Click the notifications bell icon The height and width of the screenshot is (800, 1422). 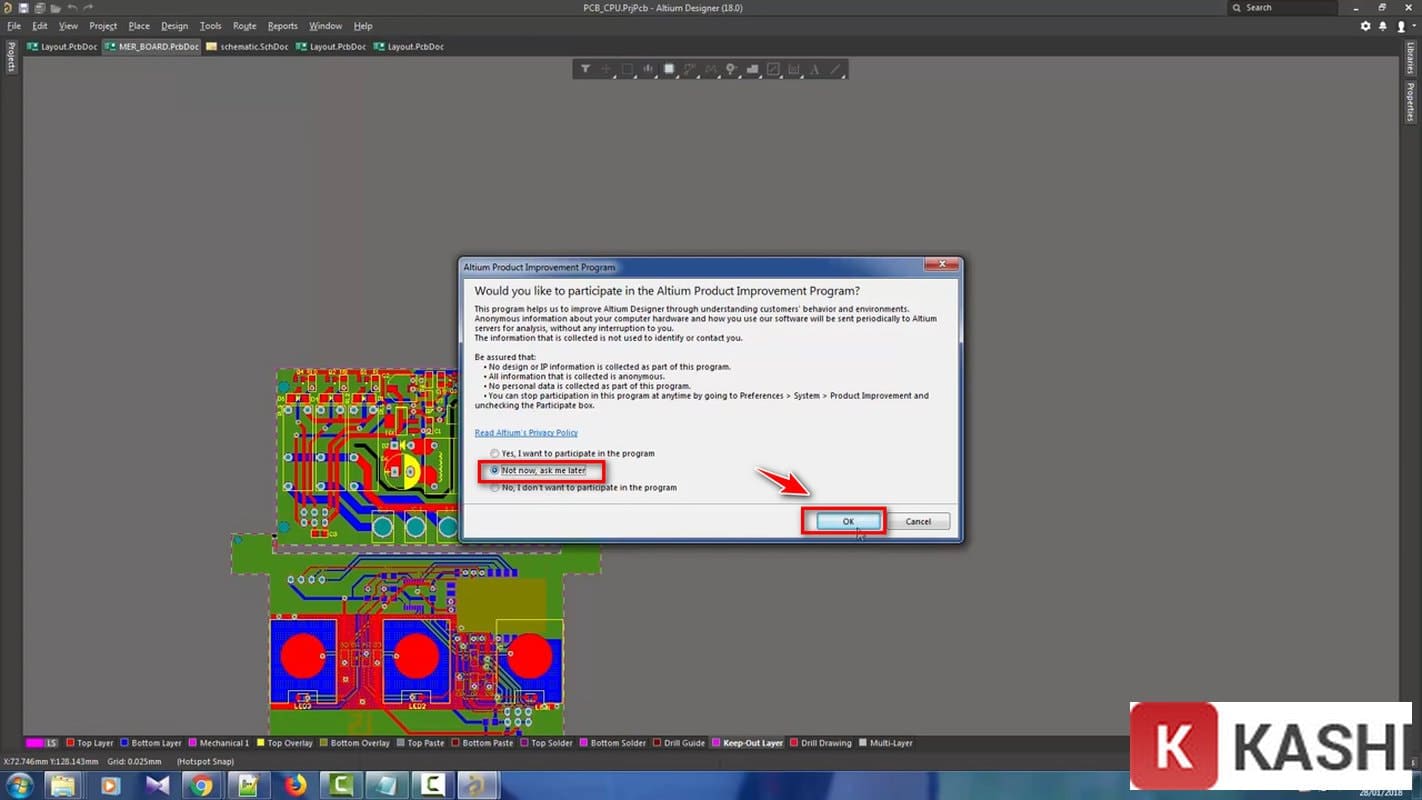point(1383,26)
